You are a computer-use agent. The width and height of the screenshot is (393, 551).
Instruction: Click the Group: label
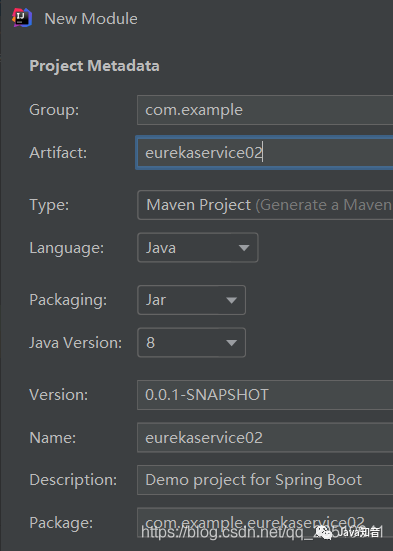(54, 110)
